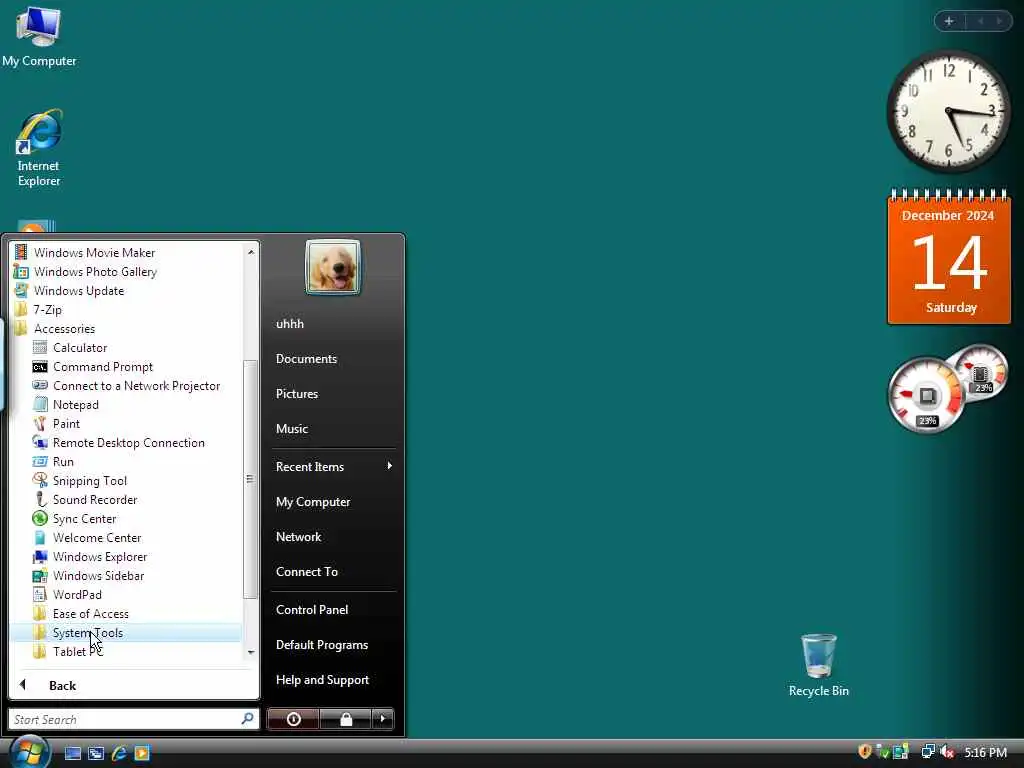Image resolution: width=1024 pixels, height=768 pixels.
Task: Click the programs list scrollbar down arrow
Action: (251, 652)
